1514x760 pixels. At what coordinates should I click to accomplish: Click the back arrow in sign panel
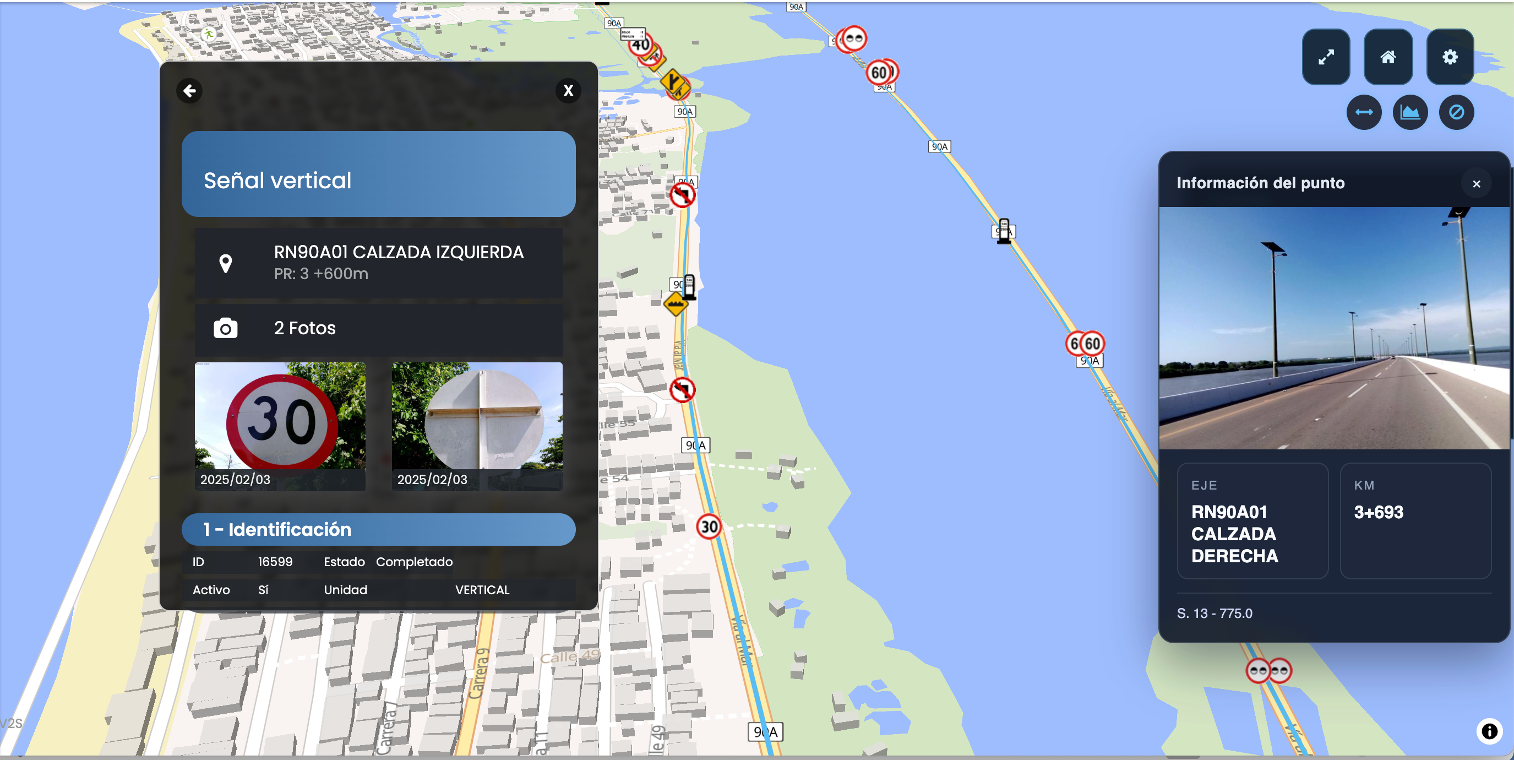click(189, 91)
